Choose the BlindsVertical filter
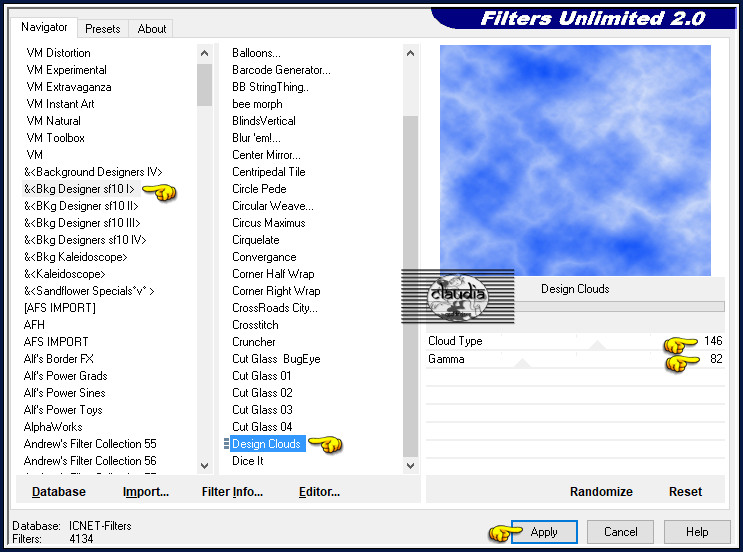Screen dimensions: 743x552 click(264, 121)
